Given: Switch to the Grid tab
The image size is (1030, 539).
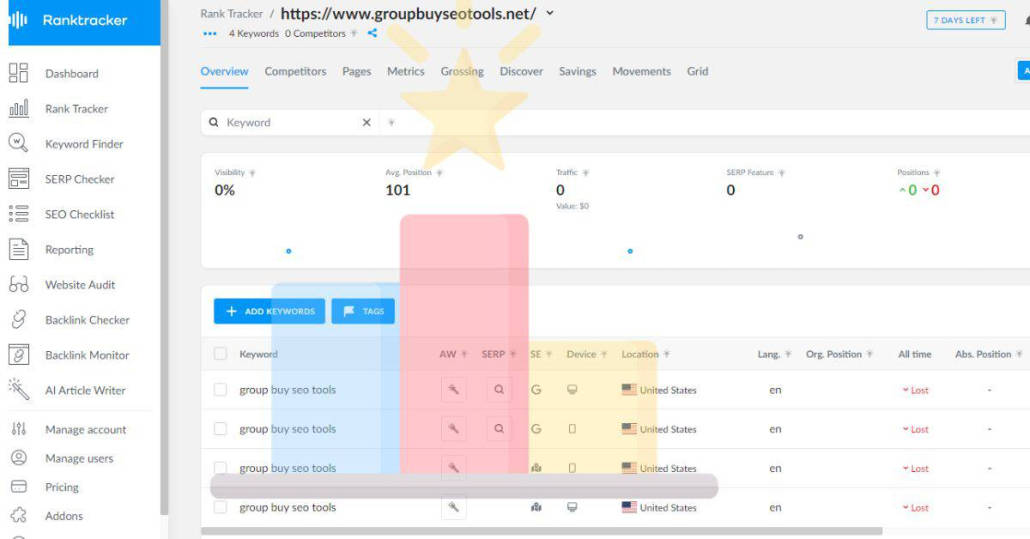Looking at the screenshot, I should pyautogui.click(x=698, y=72).
